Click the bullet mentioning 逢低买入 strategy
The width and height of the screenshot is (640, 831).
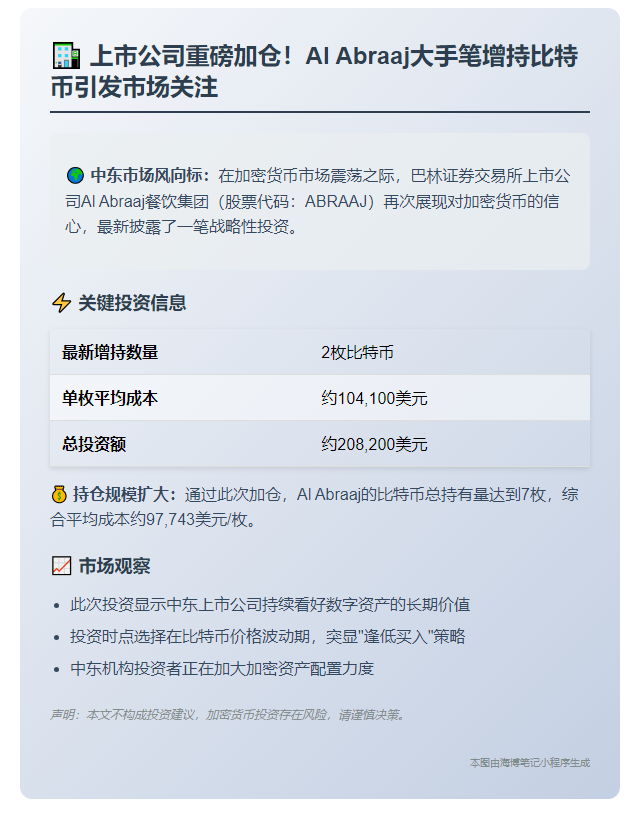point(268,636)
